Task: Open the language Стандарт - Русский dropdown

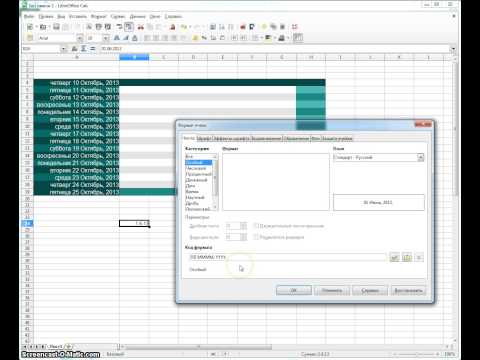Action: 421,157
